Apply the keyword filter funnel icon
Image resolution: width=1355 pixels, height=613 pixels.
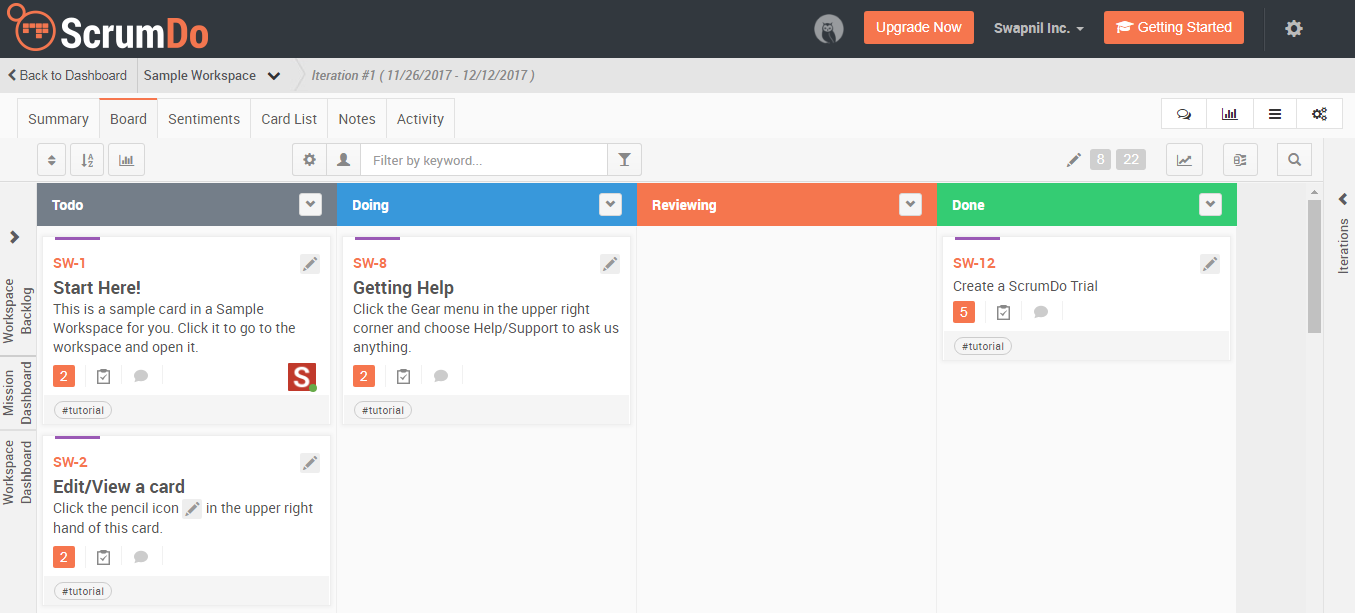(624, 159)
